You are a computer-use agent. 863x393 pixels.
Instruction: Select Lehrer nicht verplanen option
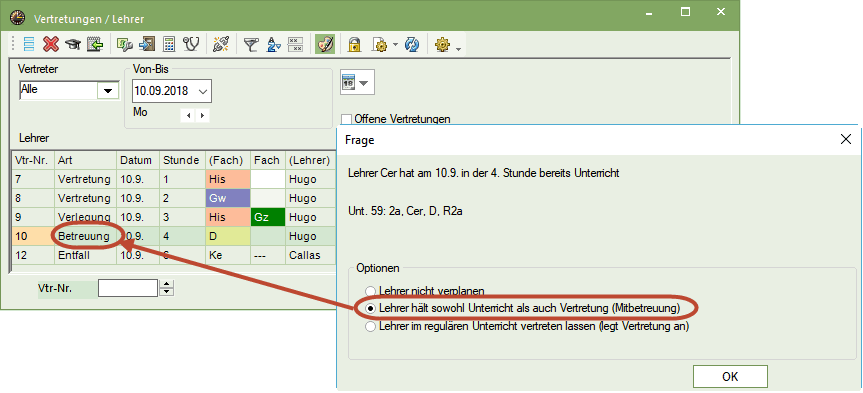(x=371, y=291)
